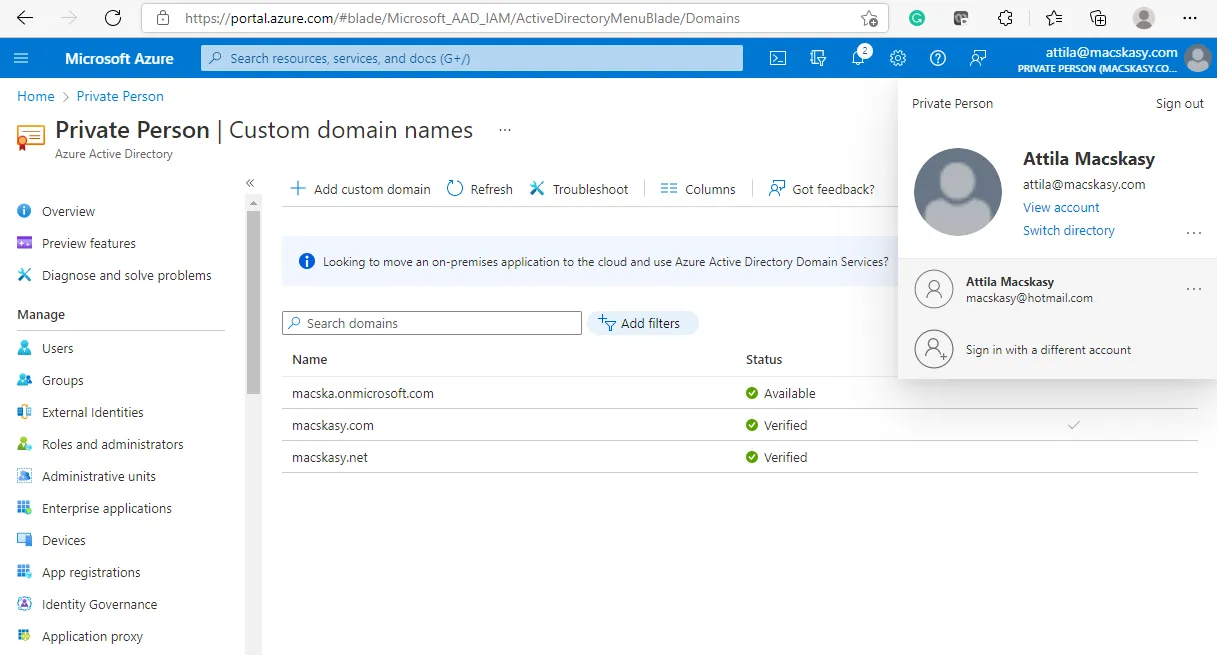Screen dimensions: 1217x655
Task: Click Got feedback? in command bar
Action: pos(821,189)
